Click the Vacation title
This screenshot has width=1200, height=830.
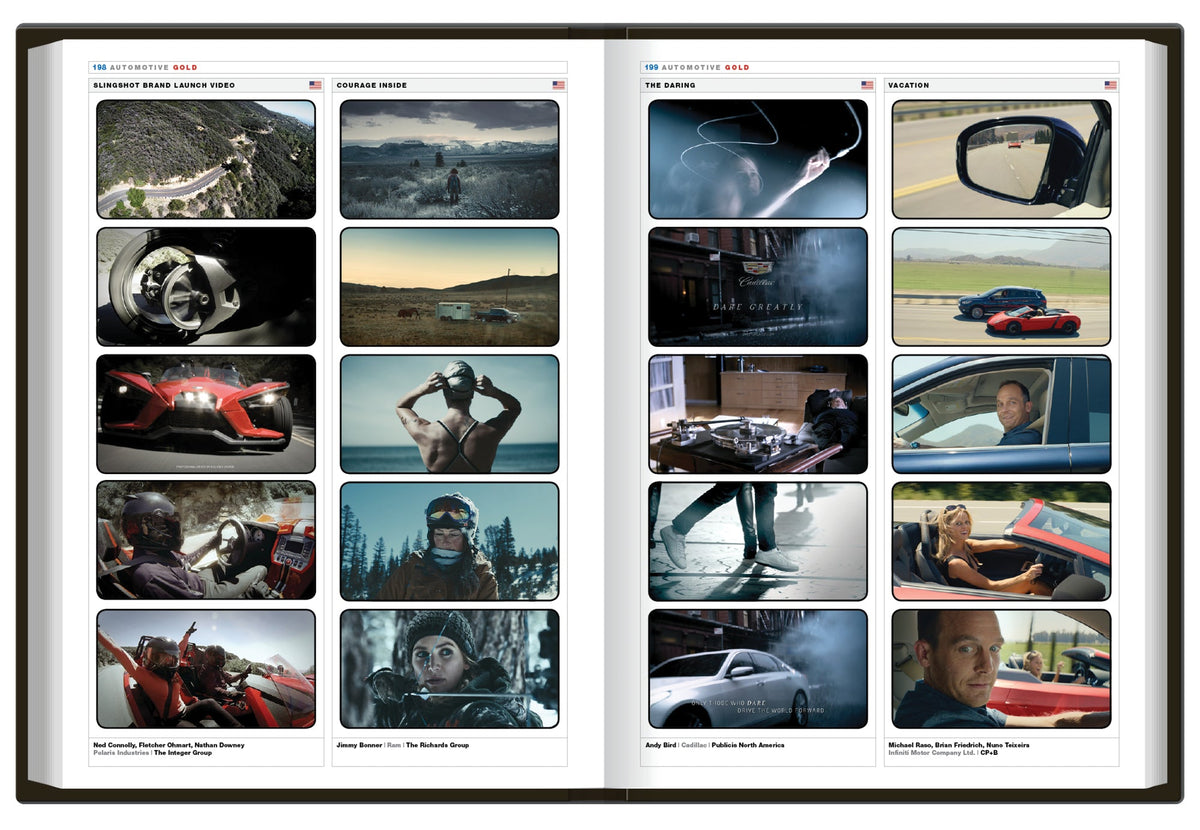[909, 86]
